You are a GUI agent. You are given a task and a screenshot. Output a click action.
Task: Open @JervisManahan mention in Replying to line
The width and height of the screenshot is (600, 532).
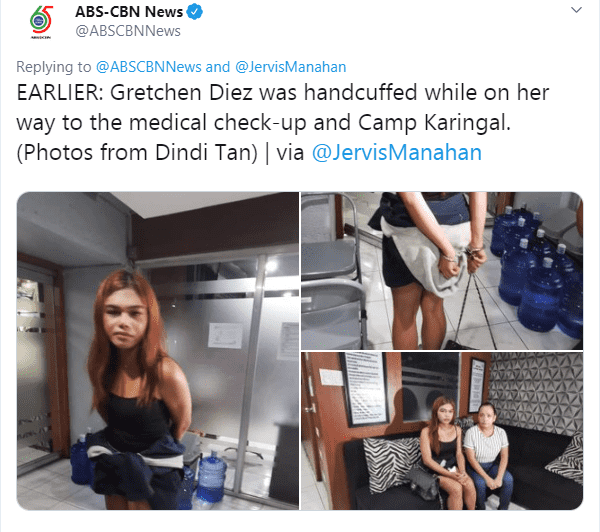click(290, 67)
